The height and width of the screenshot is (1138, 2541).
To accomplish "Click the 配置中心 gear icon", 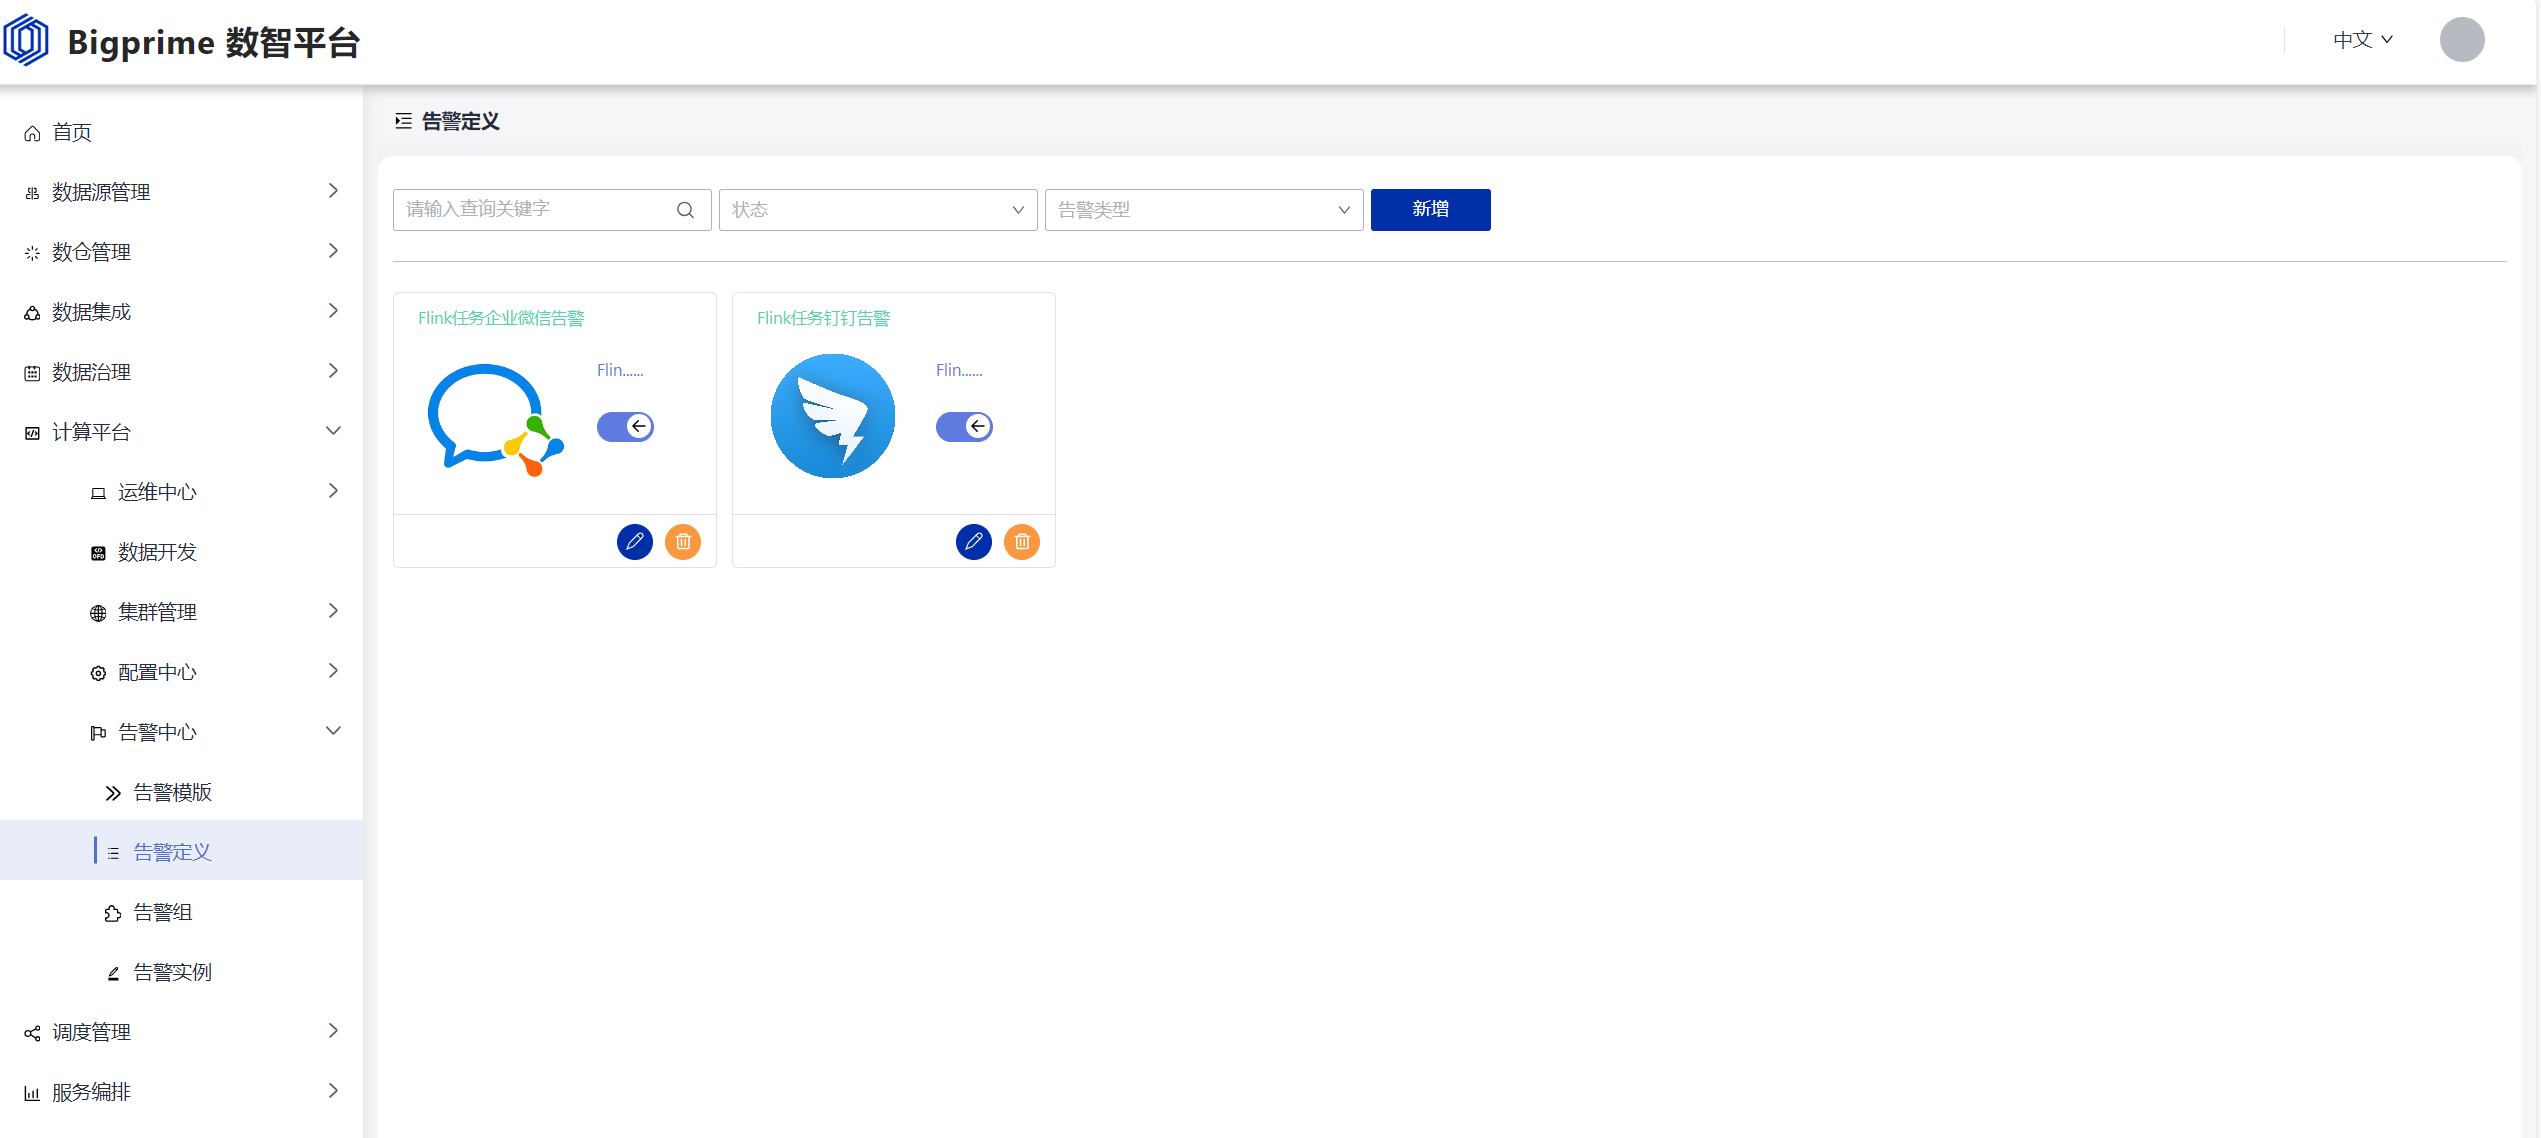I will [x=98, y=673].
